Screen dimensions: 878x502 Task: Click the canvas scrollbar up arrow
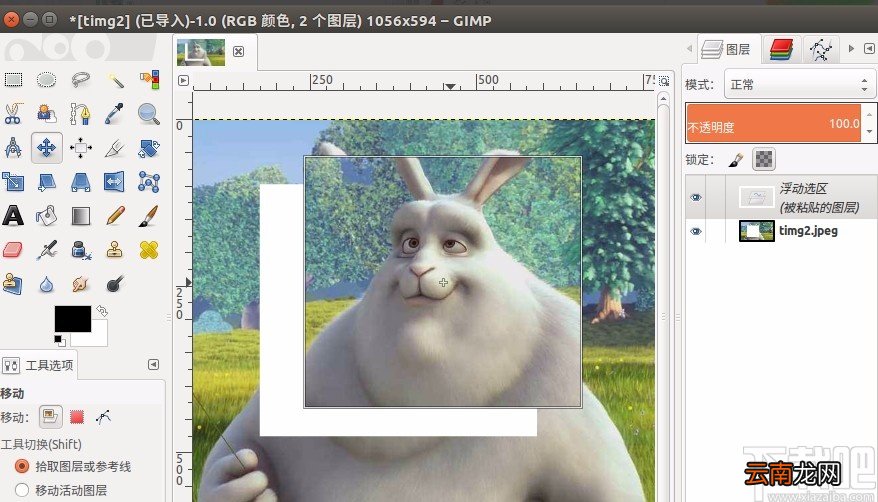[x=663, y=98]
